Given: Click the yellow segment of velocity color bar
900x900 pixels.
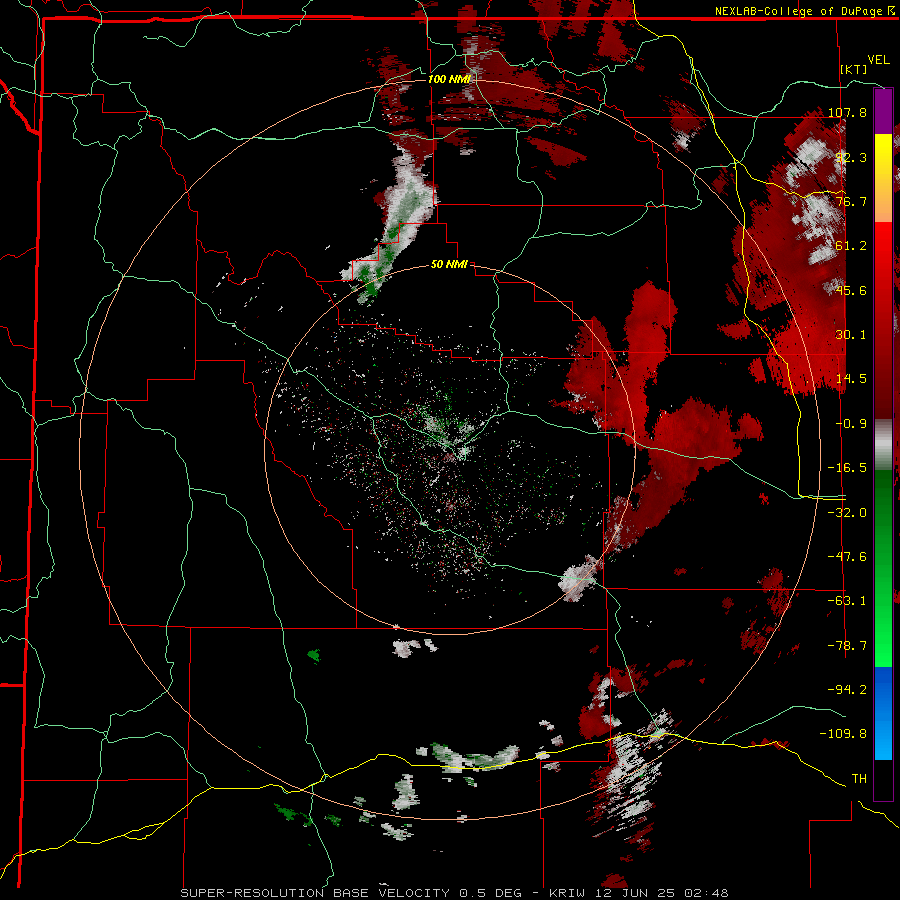Looking at the screenshot, I should pyautogui.click(x=883, y=154).
